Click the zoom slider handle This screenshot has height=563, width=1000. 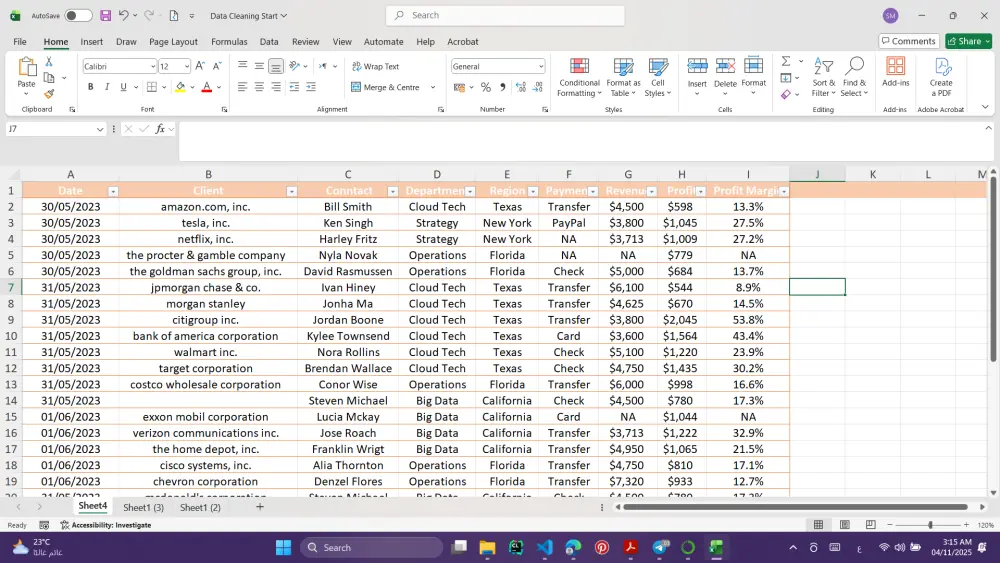coord(930,525)
